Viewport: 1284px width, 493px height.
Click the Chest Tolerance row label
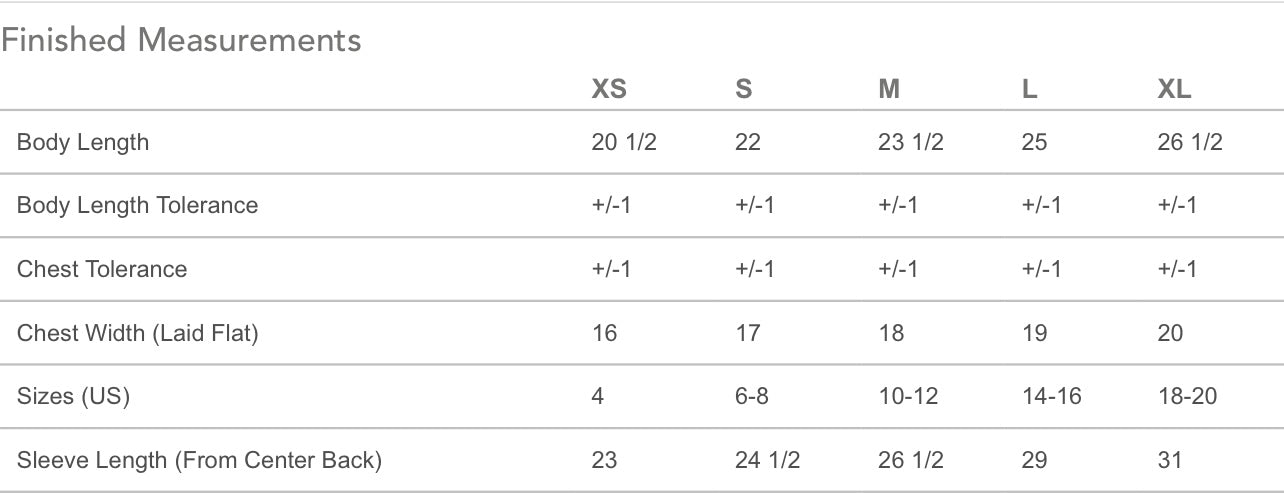point(102,269)
